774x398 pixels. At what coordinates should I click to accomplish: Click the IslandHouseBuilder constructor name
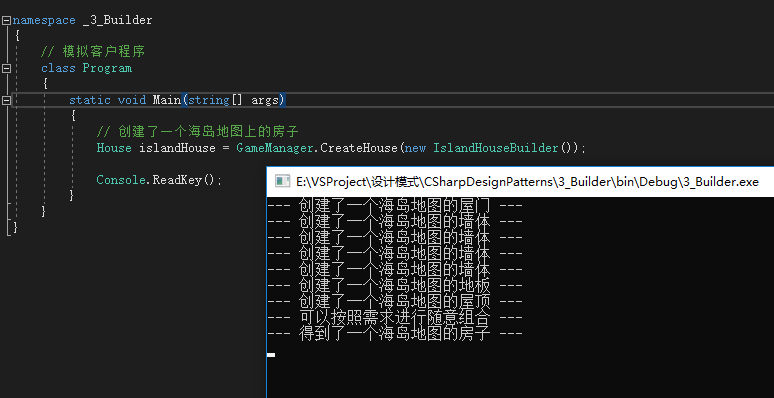(496, 148)
